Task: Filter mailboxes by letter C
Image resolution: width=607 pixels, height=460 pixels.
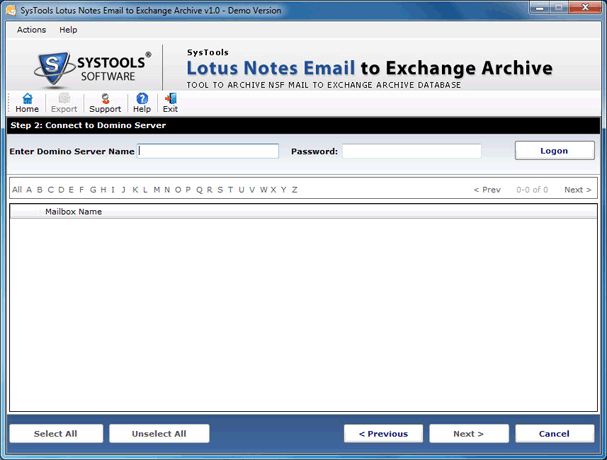Action: click(x=50, y=190)
